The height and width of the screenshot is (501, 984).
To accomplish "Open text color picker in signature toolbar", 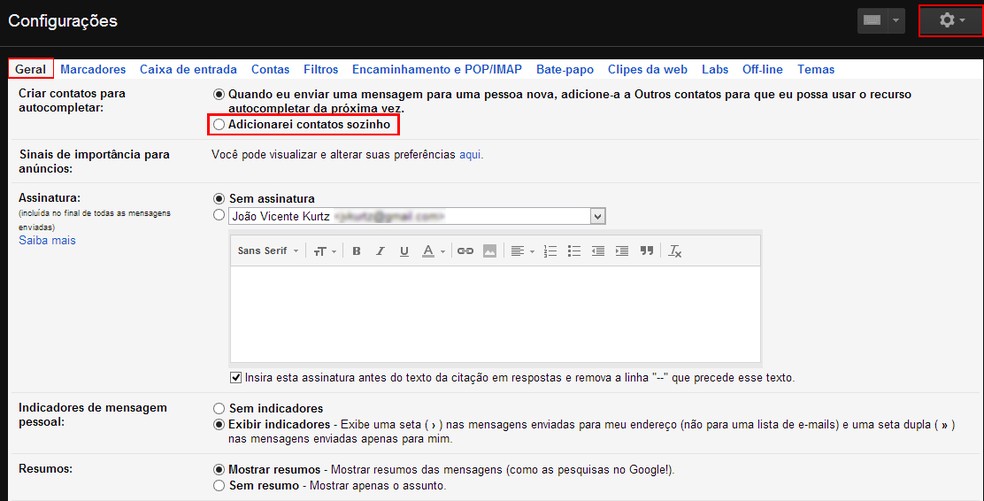I will [x=433, y=251].
